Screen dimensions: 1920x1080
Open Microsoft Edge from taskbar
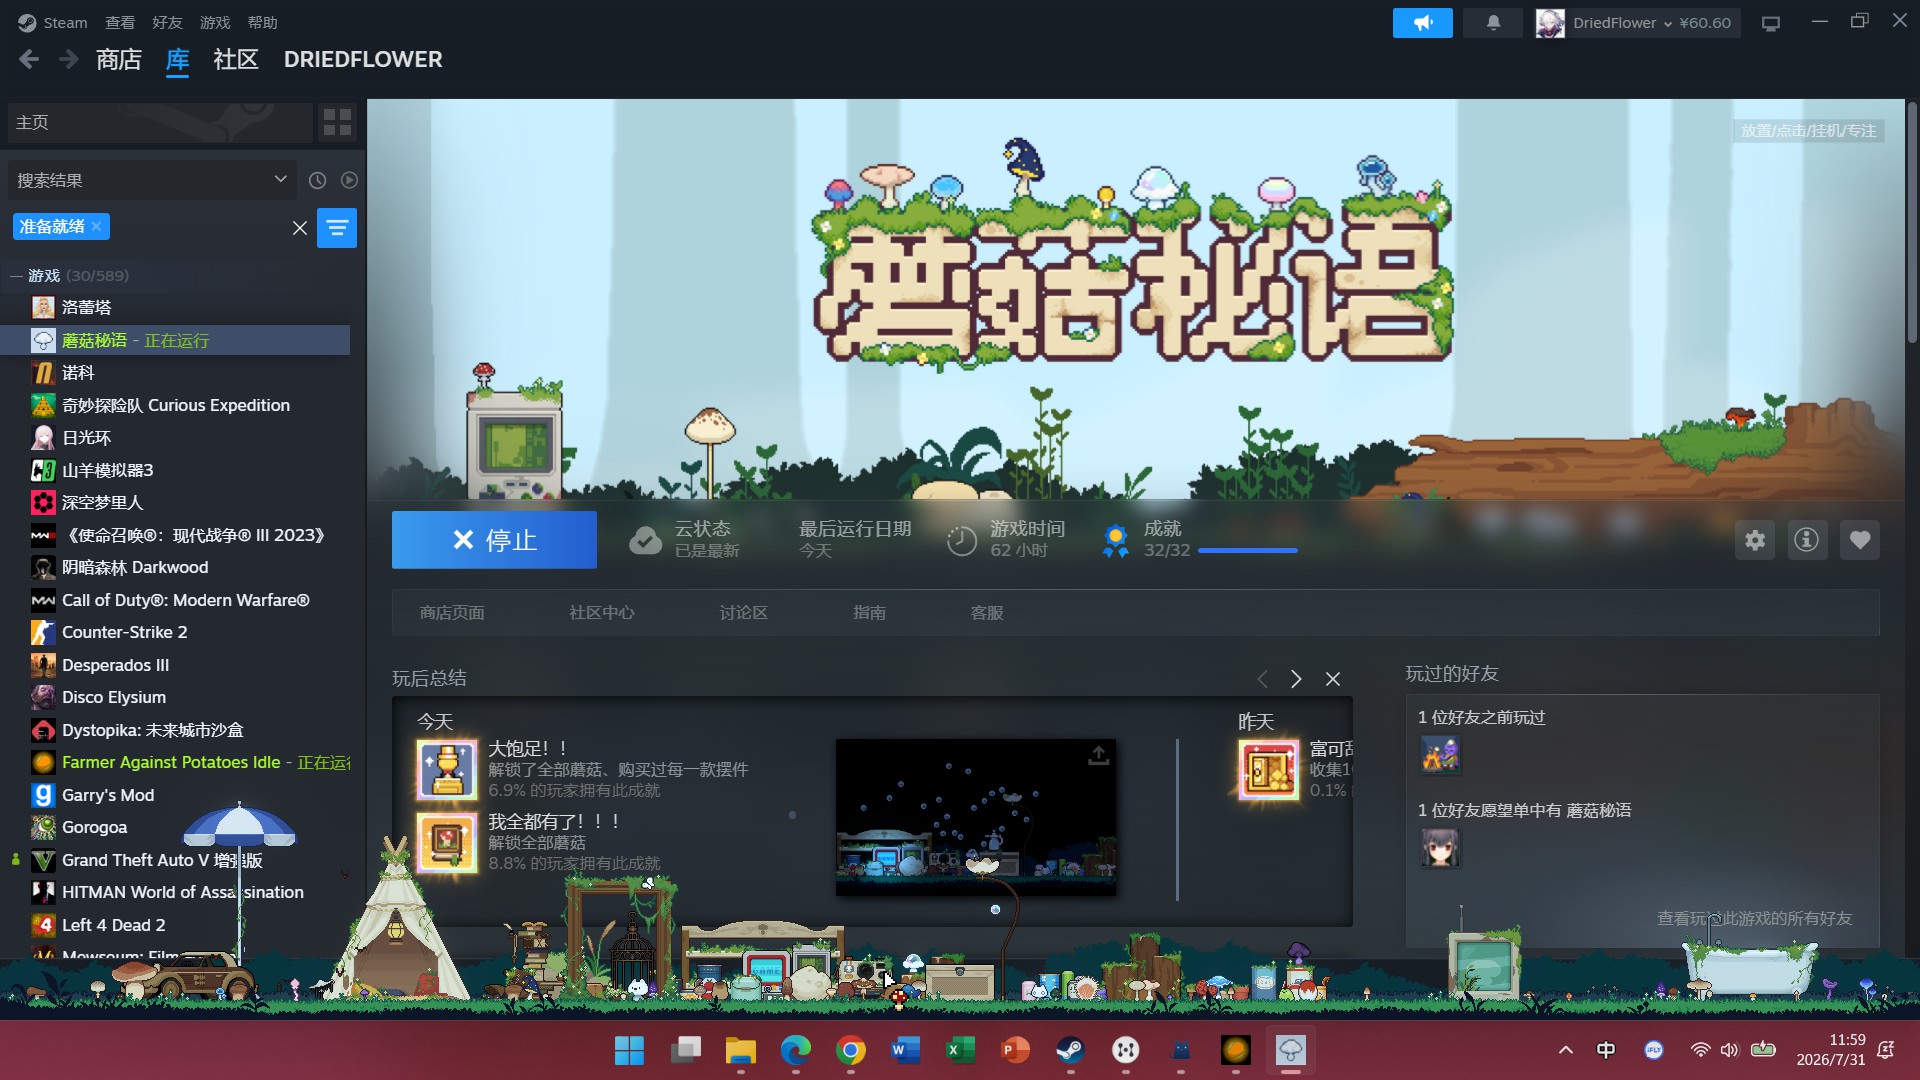pyautogui.click(x=795, y=1050)
